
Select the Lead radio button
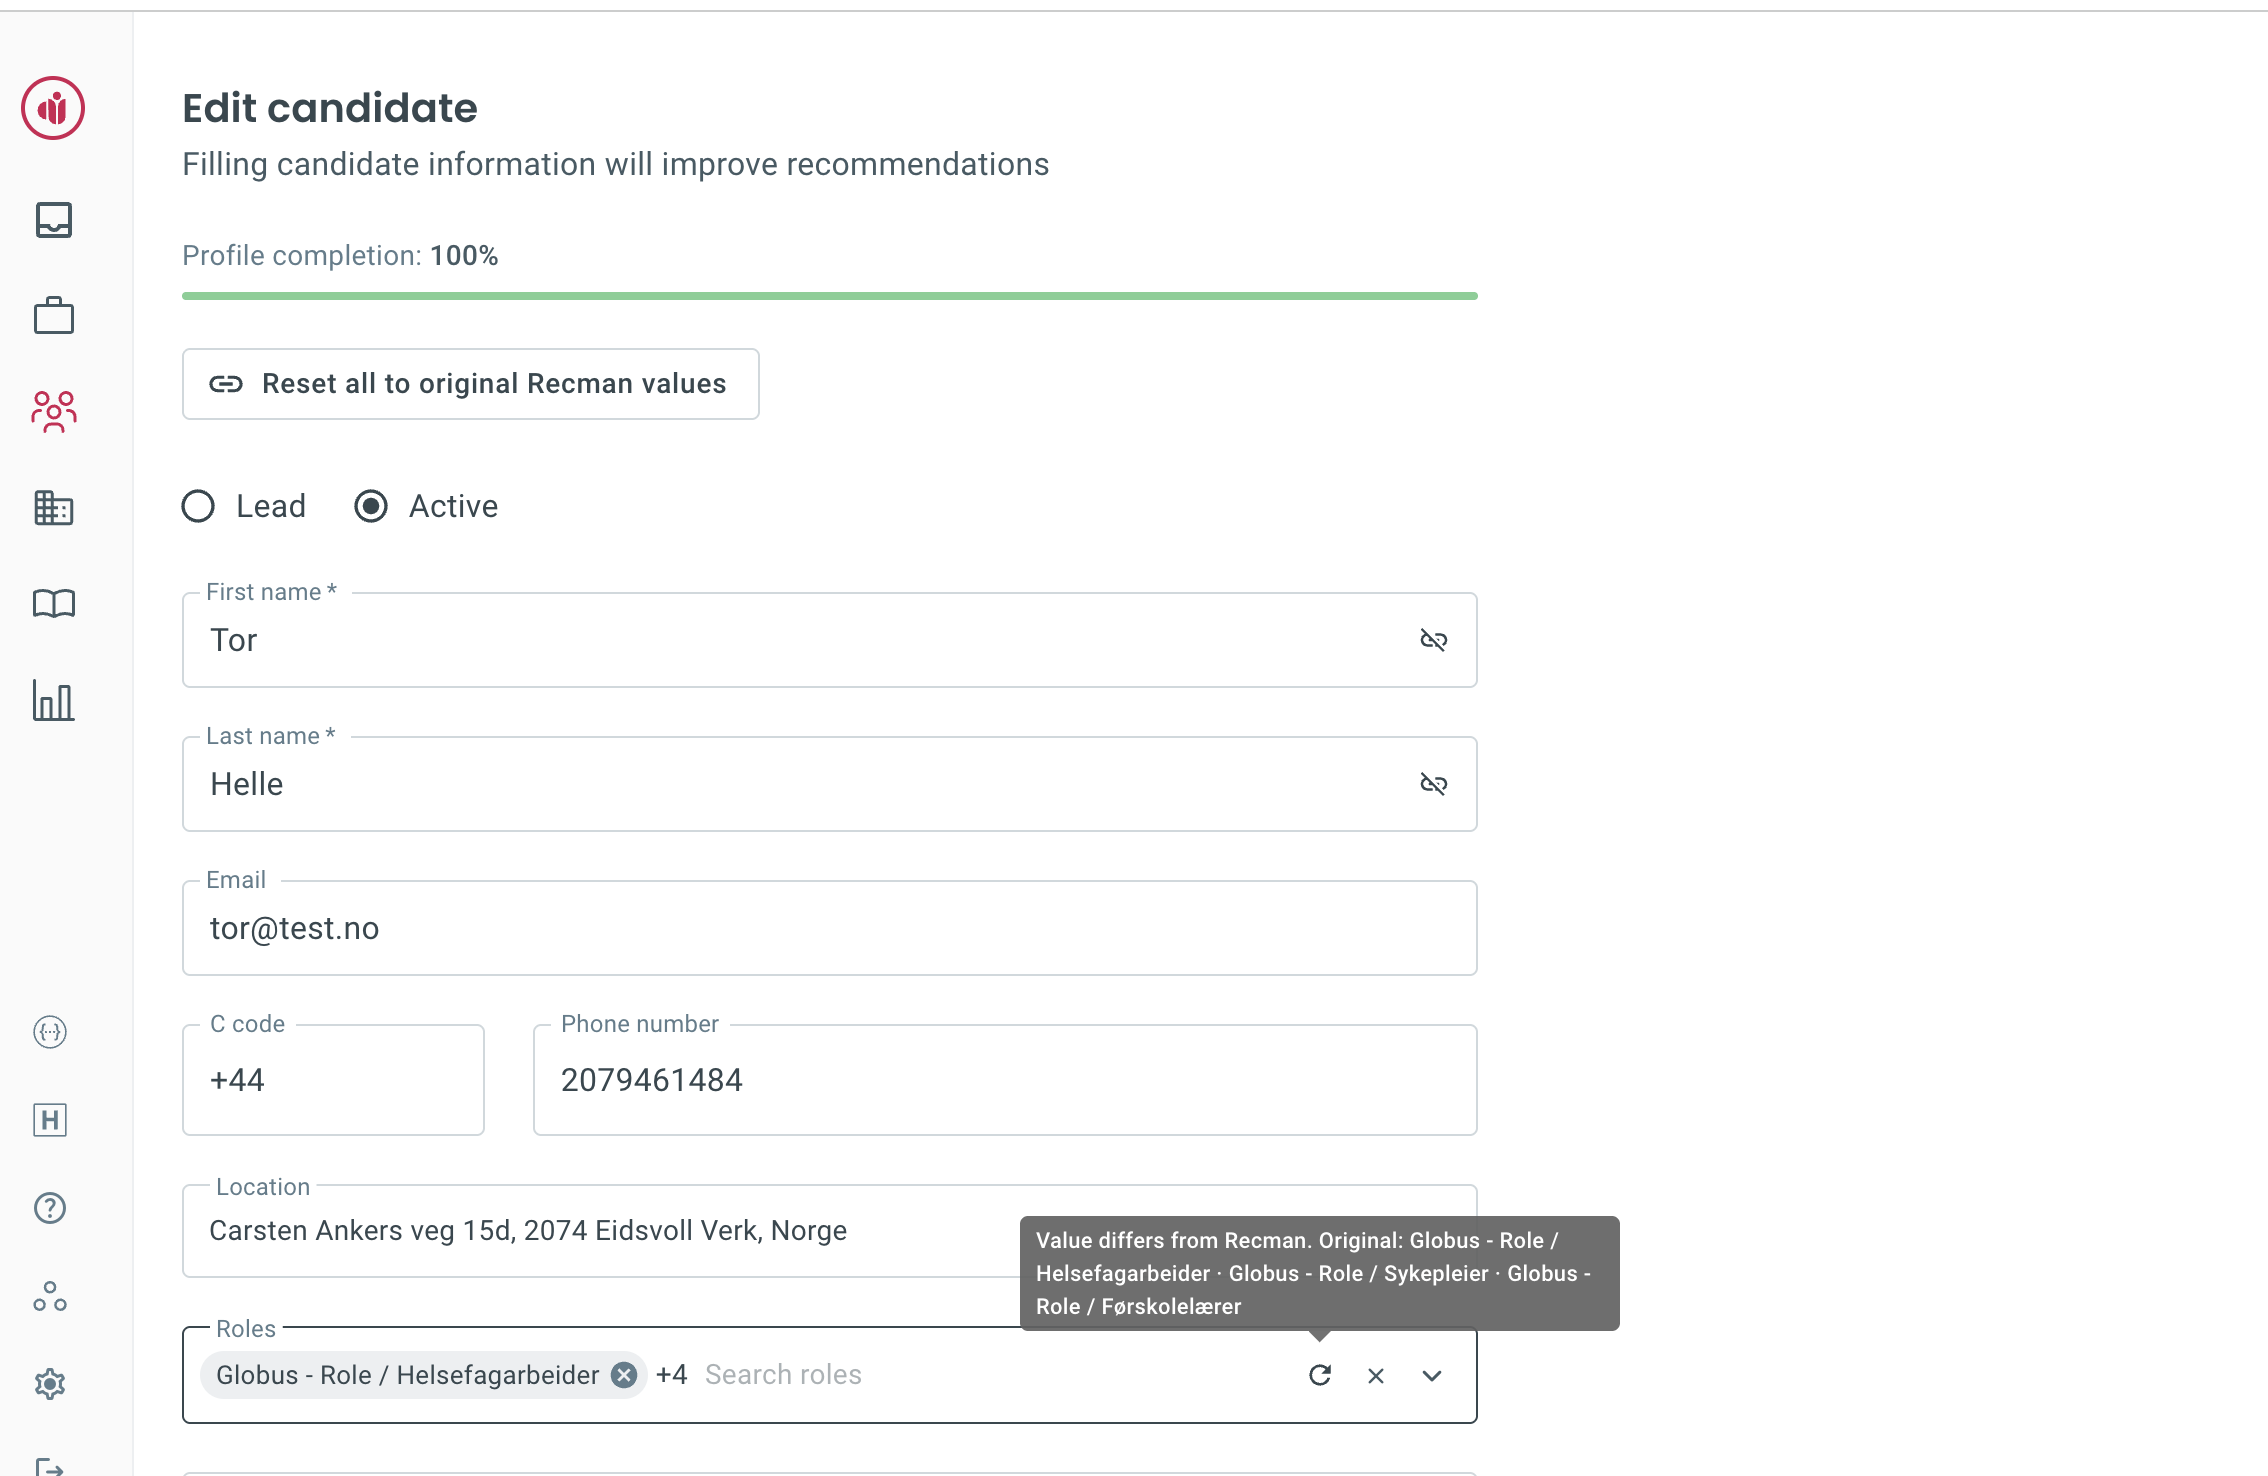coord(197,506)
